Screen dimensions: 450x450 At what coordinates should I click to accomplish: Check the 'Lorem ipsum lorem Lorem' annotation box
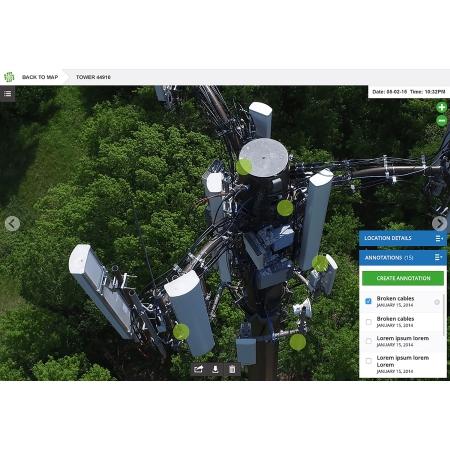[368, 361]
